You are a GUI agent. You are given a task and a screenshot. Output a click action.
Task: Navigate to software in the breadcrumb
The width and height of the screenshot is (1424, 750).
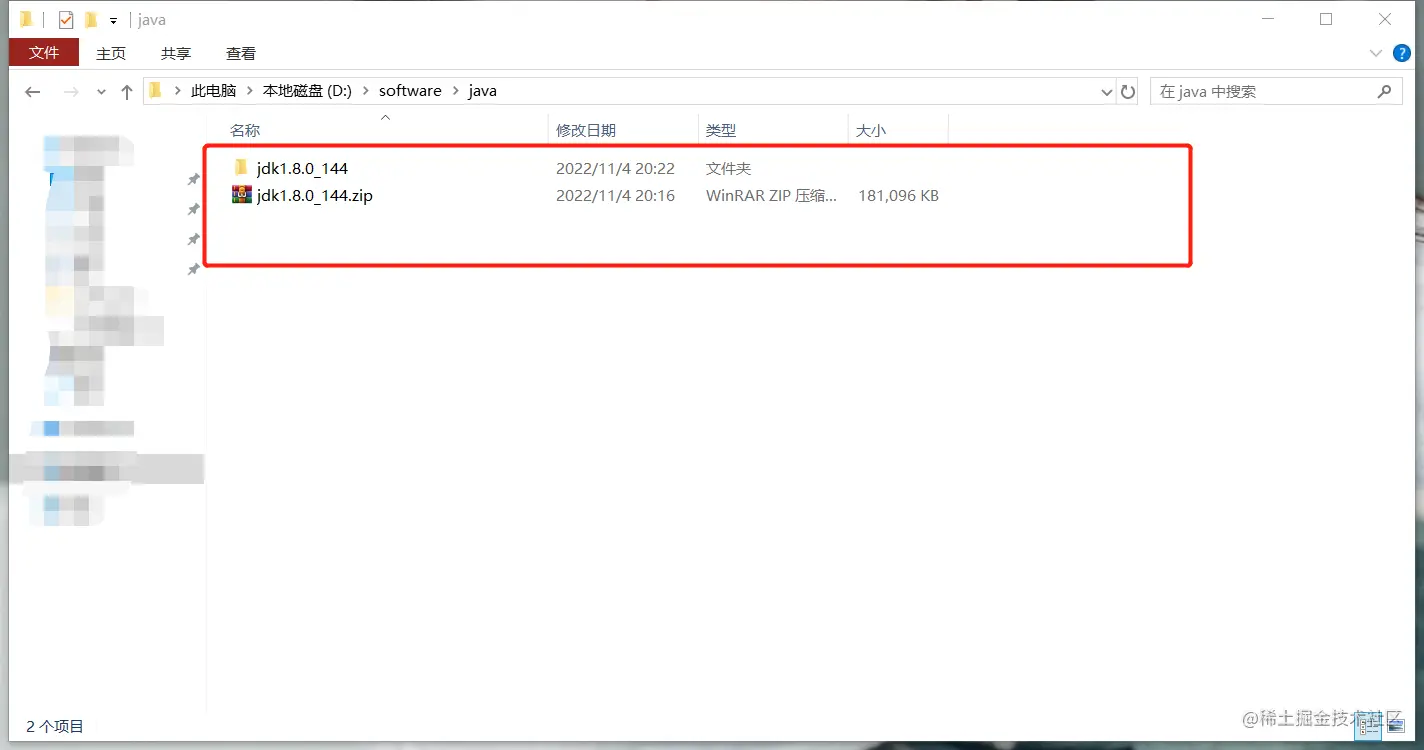tap(410, 91)
